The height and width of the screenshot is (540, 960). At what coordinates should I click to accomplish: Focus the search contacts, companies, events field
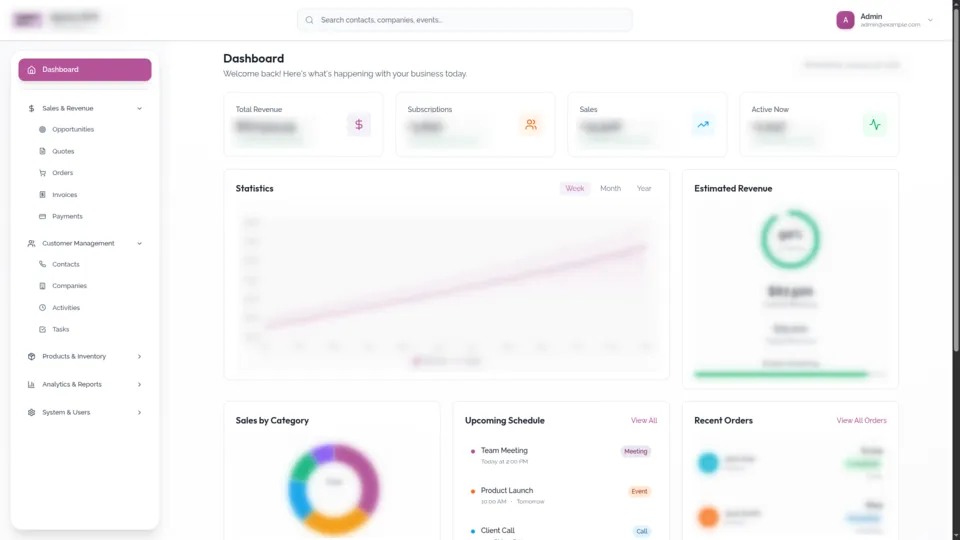[465, 20]
